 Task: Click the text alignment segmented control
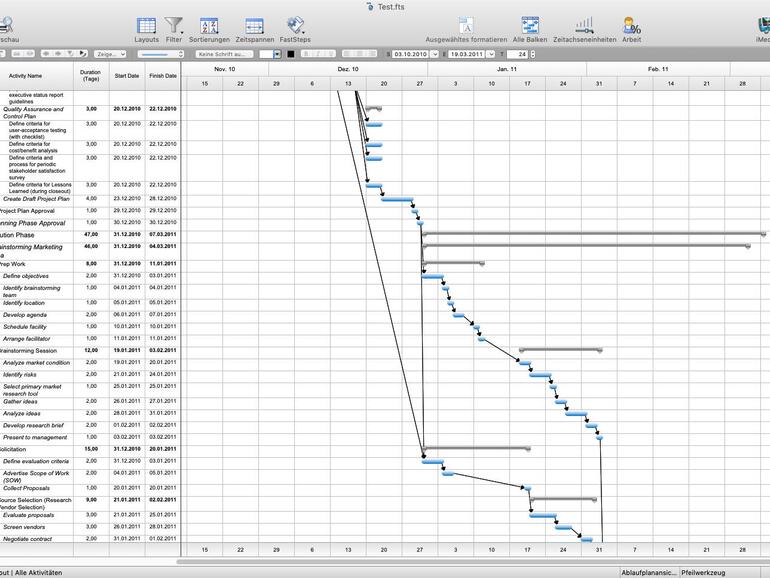pyautogui.click(x=359, y=54)
